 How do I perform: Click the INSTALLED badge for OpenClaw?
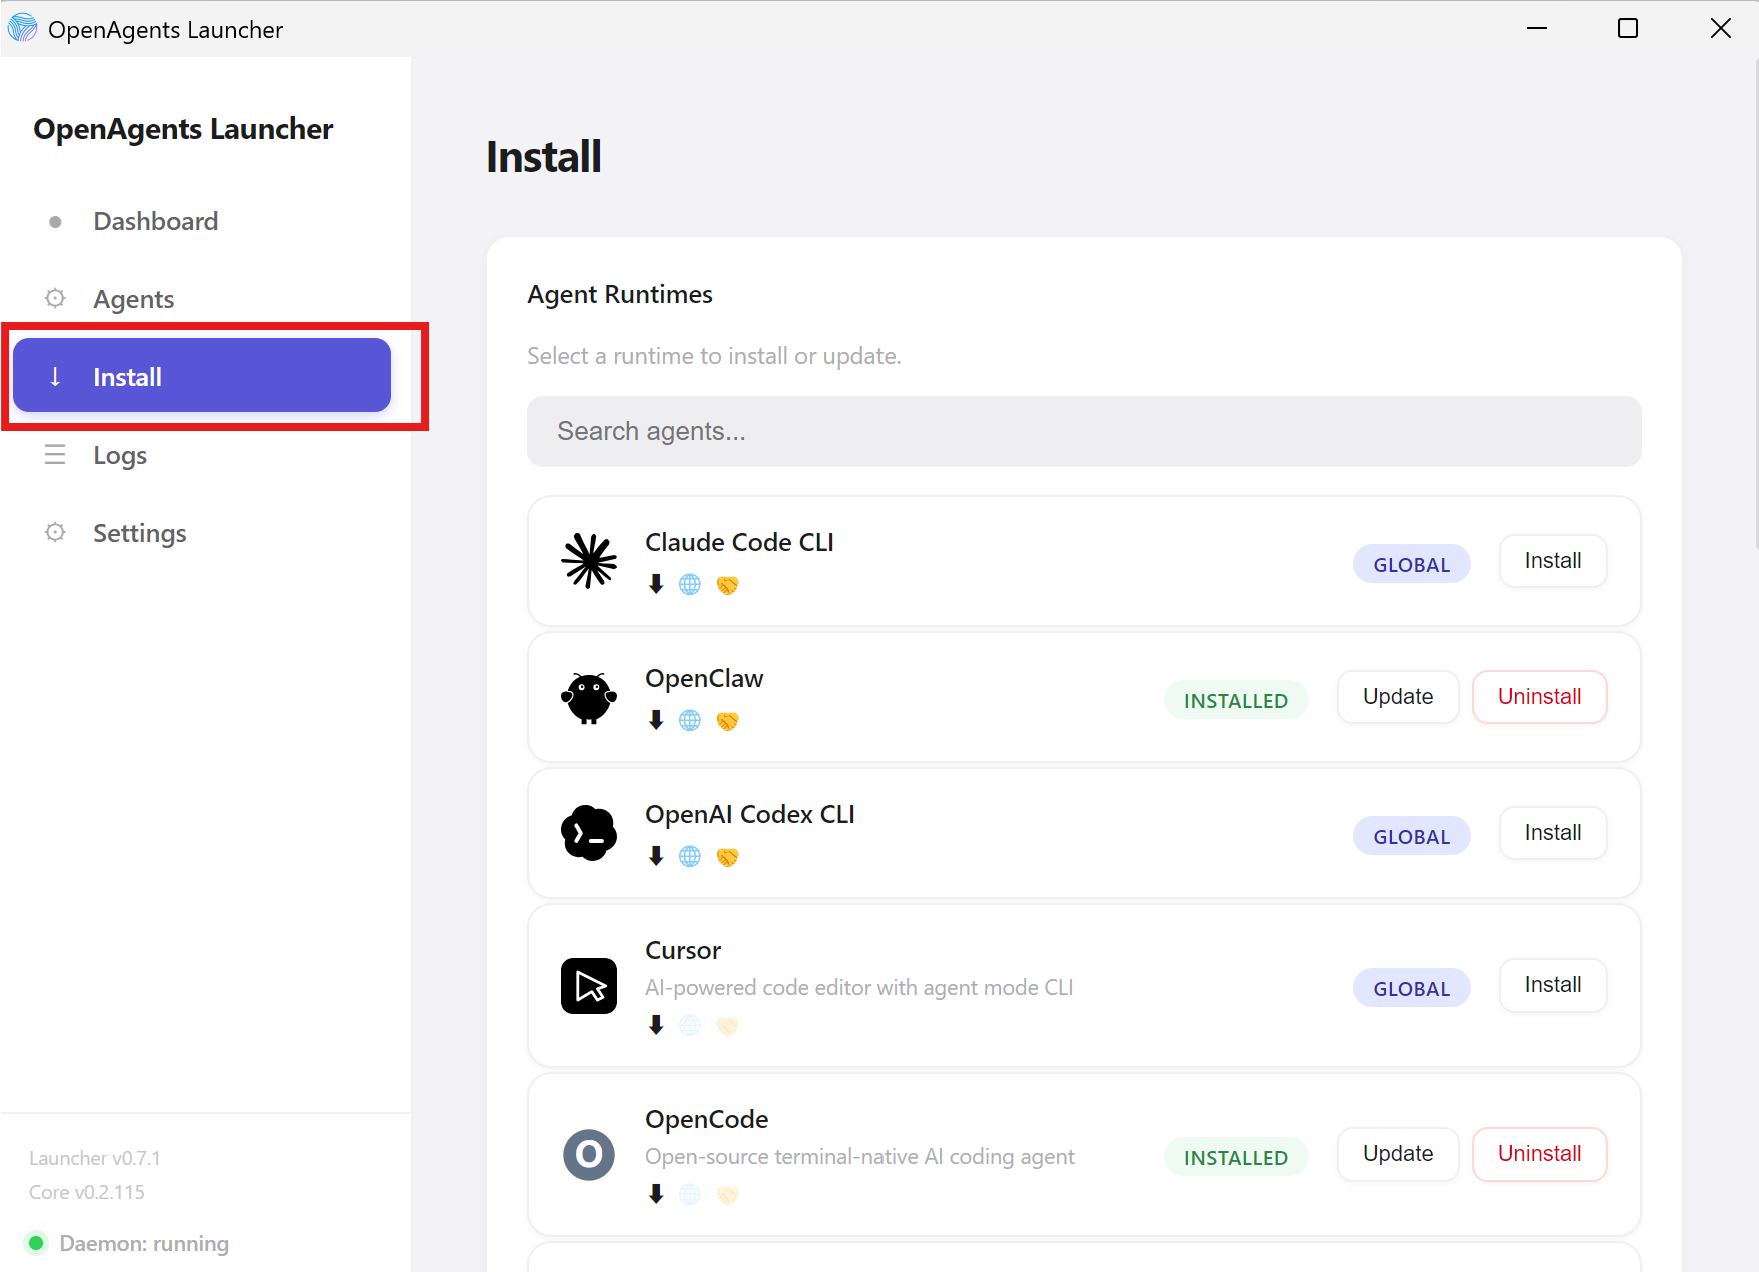click(x=1236, y=700)
